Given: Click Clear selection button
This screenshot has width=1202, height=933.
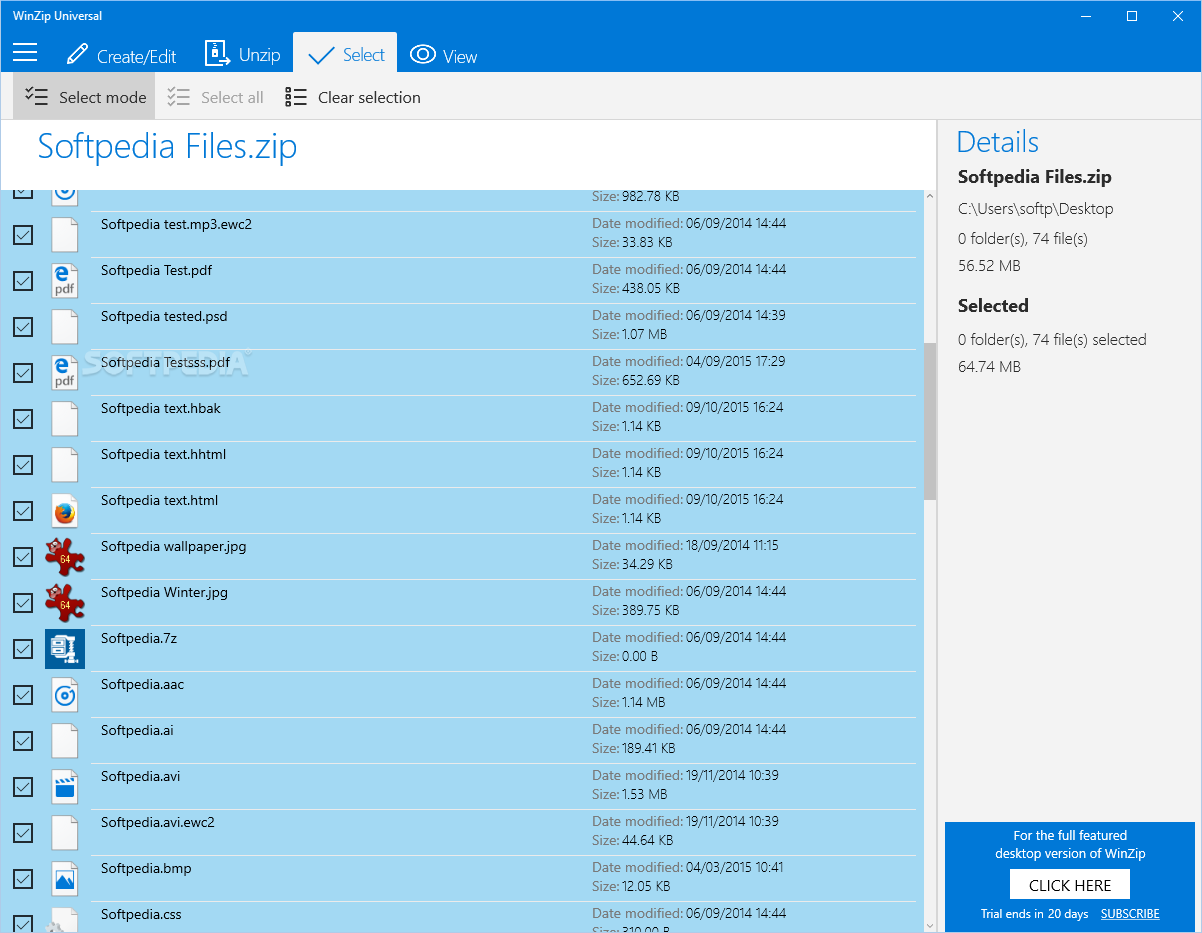Looking at the screenshot, I should point(353,97).
